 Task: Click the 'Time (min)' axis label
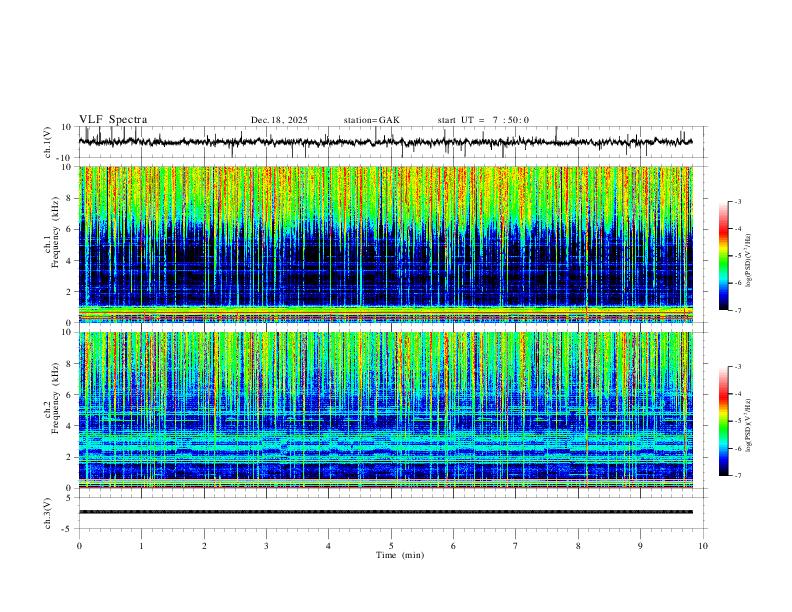[x=400, y=555]
